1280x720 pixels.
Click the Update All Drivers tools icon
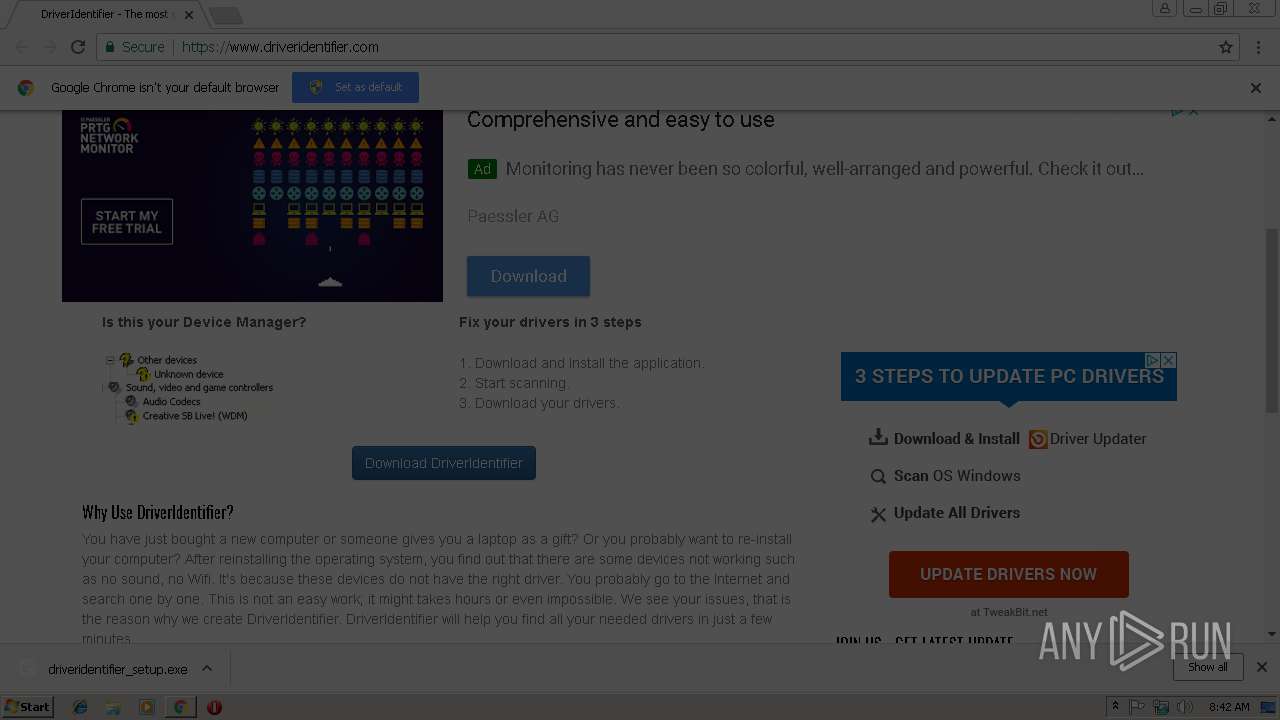878,514
